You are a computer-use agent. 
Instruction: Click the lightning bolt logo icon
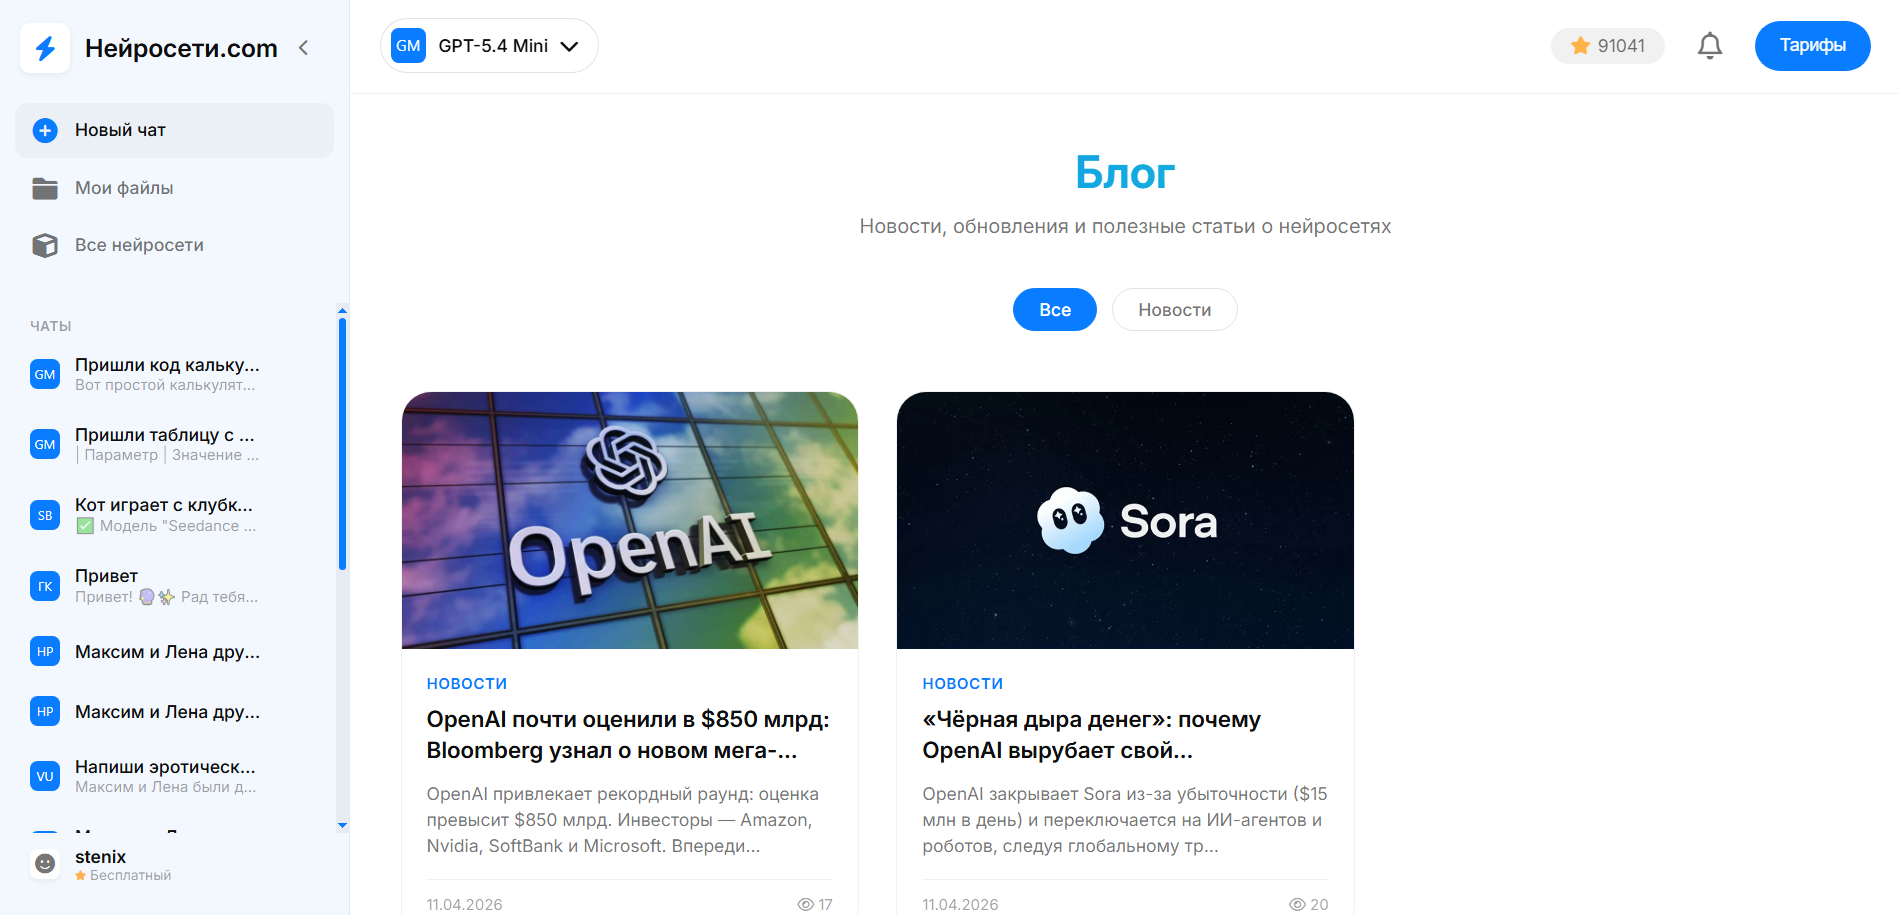click(x=45, y=48)
